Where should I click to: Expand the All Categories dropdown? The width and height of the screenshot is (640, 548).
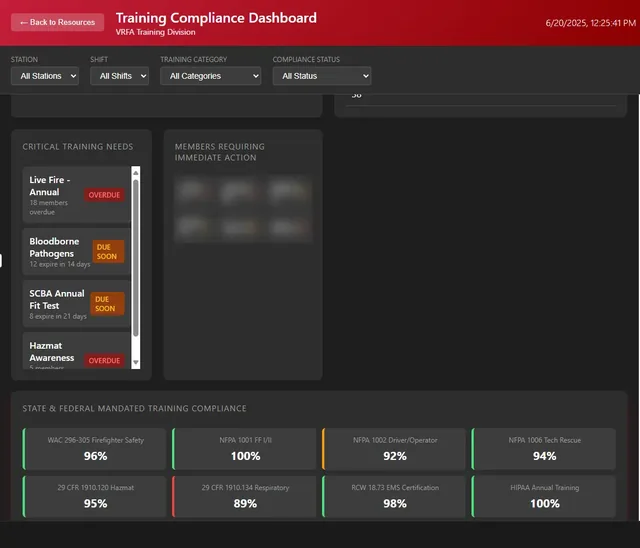point(211,76)
